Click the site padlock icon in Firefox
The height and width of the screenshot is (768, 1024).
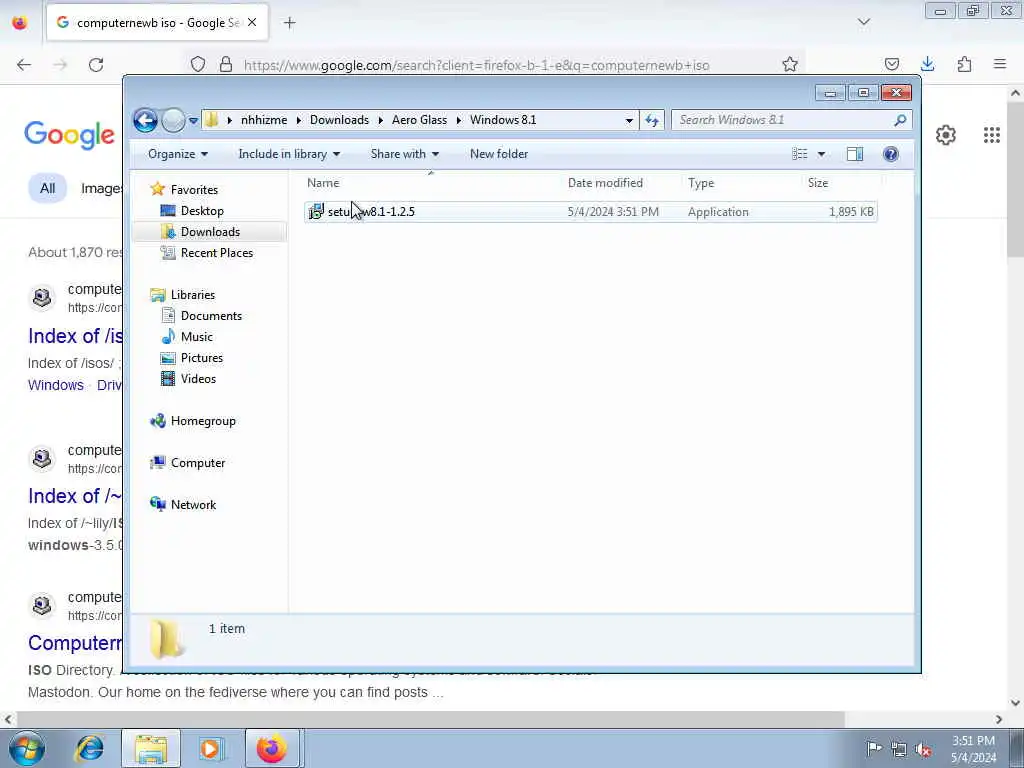pos(226,65)
